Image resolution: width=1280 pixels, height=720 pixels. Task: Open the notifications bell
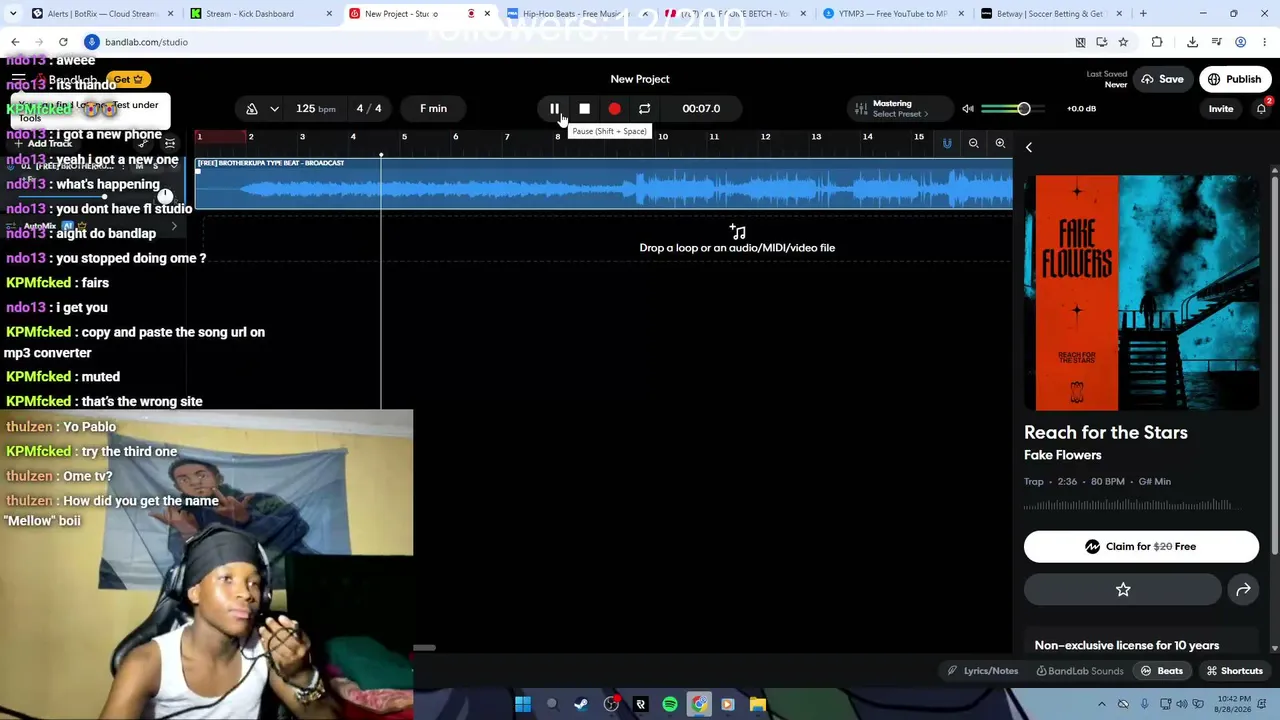(x=1261, y=108)
